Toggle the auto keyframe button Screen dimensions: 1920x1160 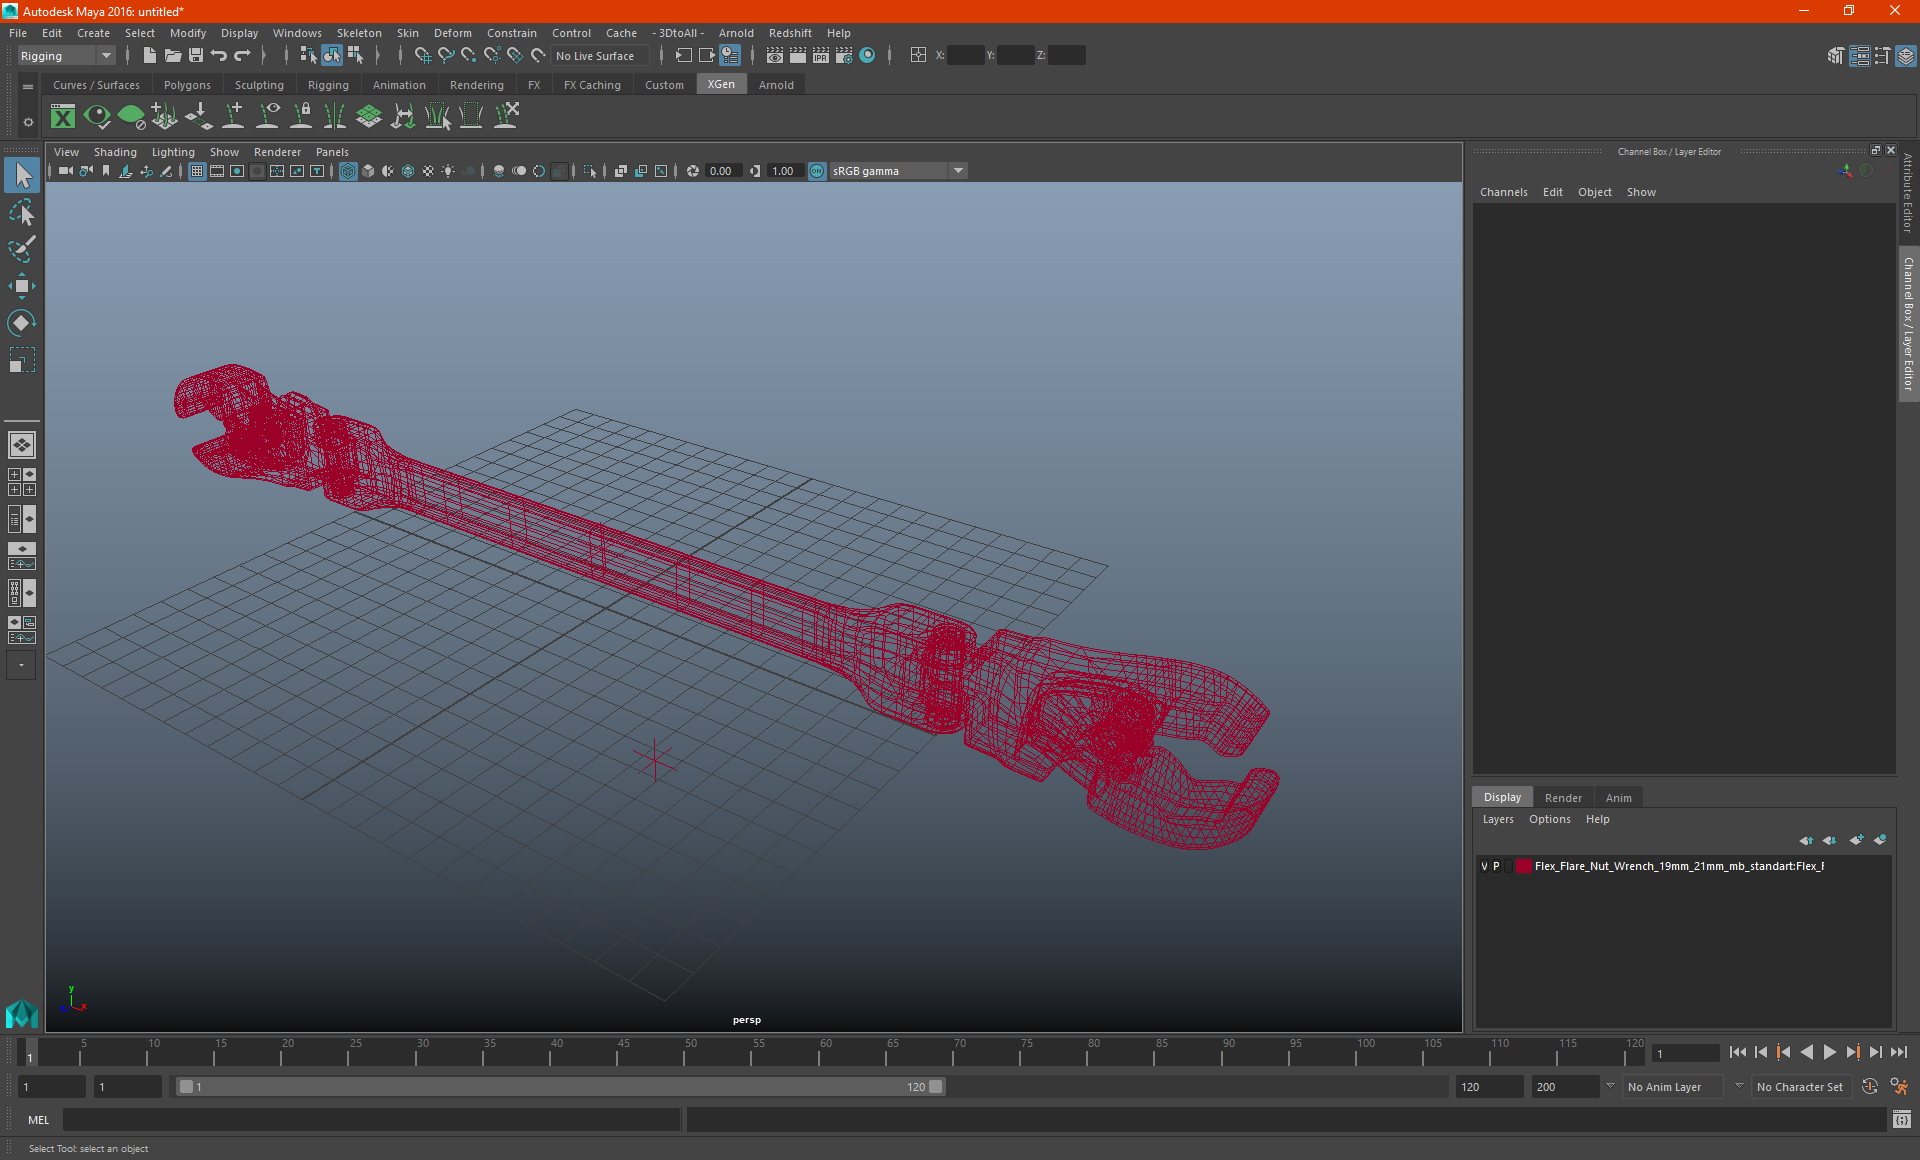coord(1870,1087)
